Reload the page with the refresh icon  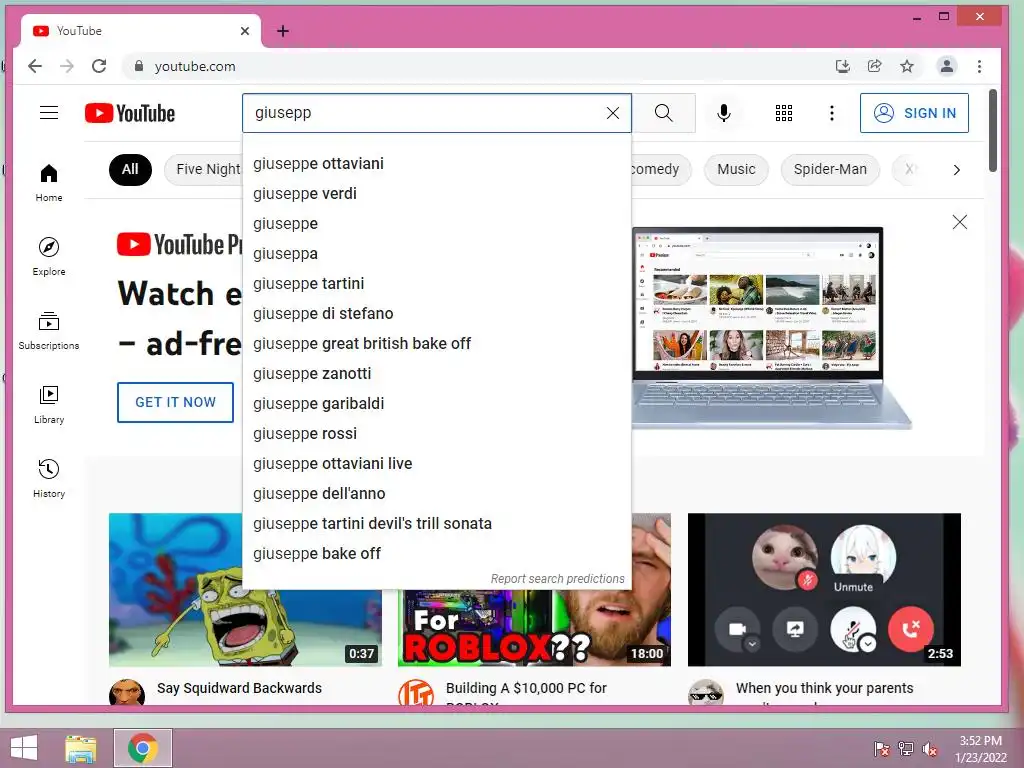pyautogui.click(x=99, y=66)
